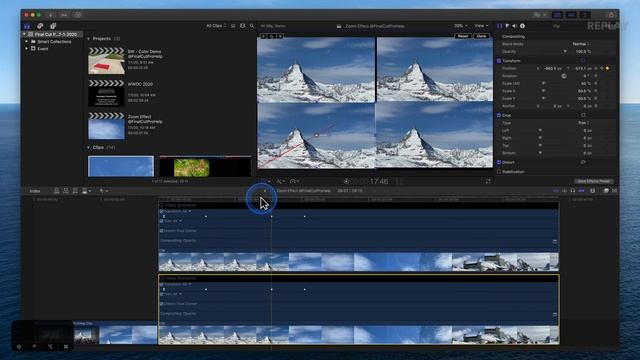
Task: Click the Import Media toolbar icon
Action: pos(51,15)
